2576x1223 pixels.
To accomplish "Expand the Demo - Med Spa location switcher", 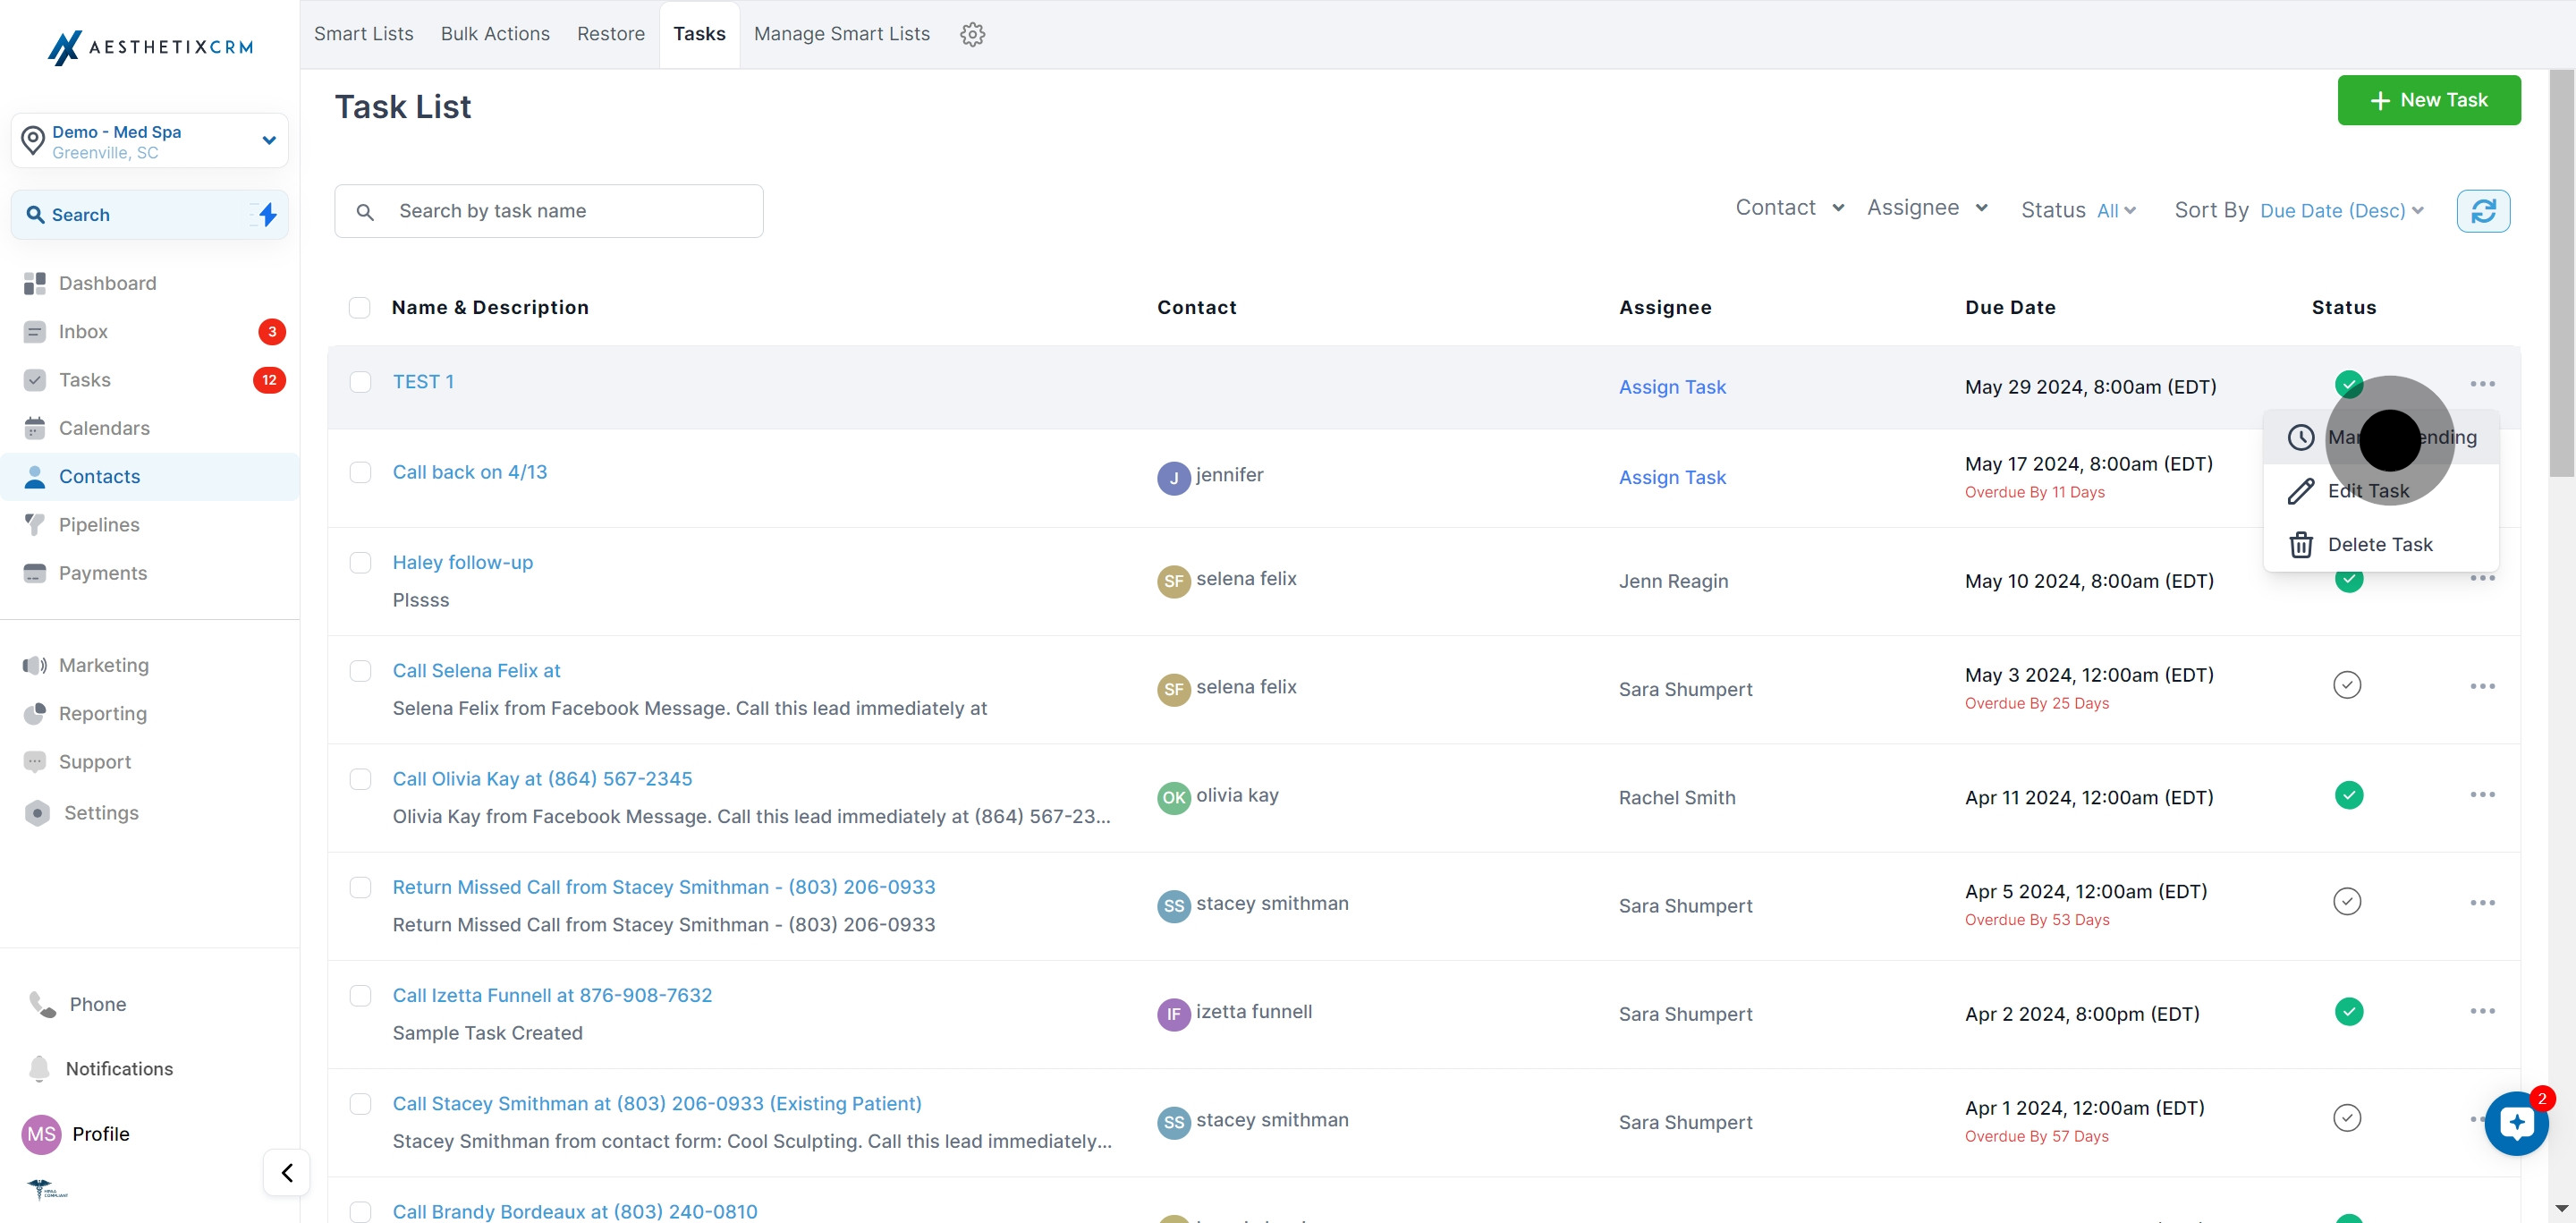I will coord(150,141).
